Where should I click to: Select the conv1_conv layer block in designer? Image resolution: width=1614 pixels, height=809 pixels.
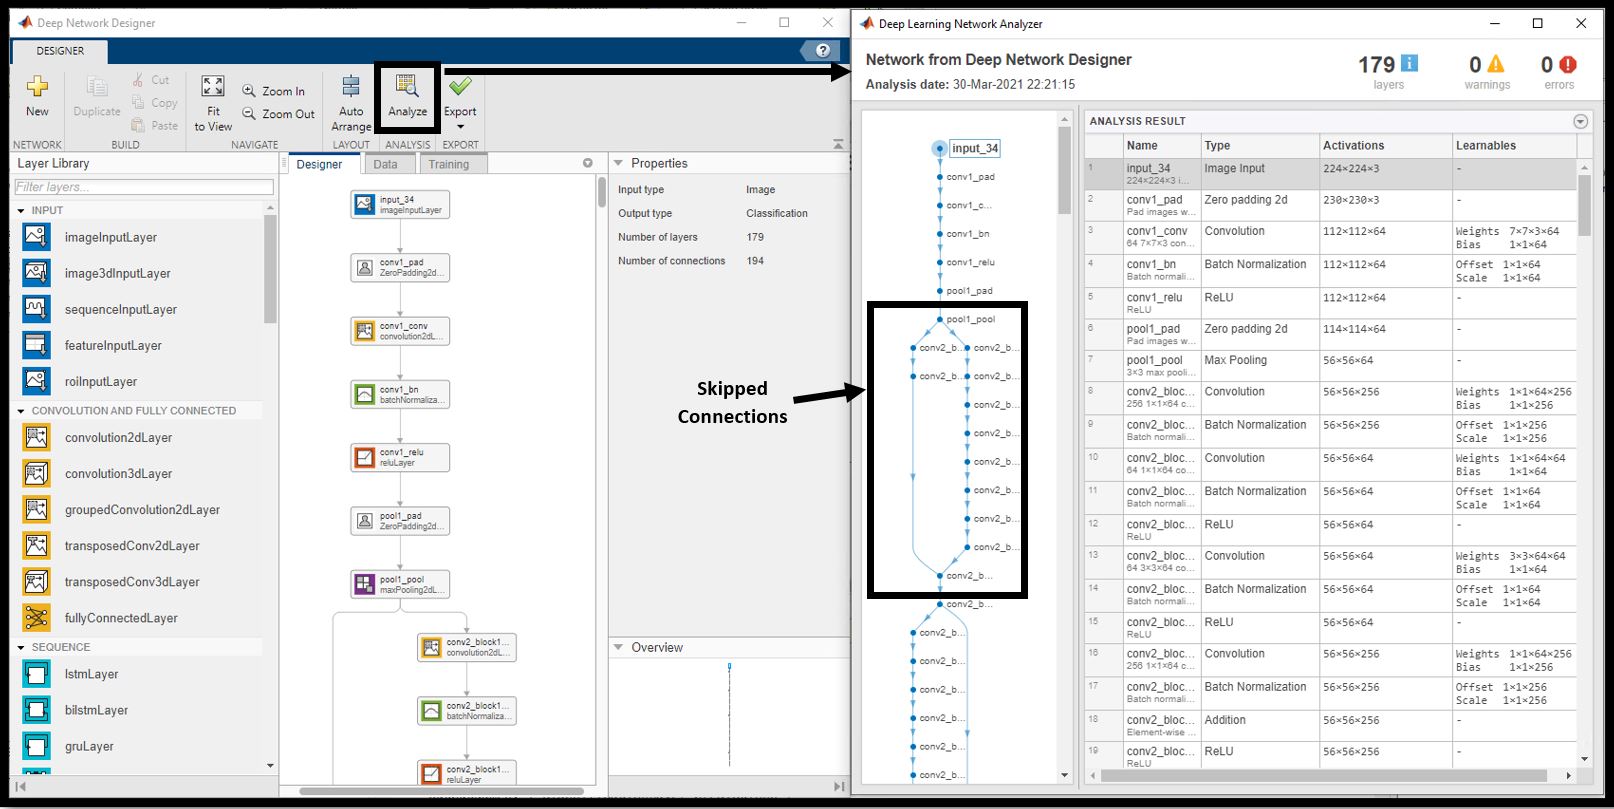[x=400, y=331]
